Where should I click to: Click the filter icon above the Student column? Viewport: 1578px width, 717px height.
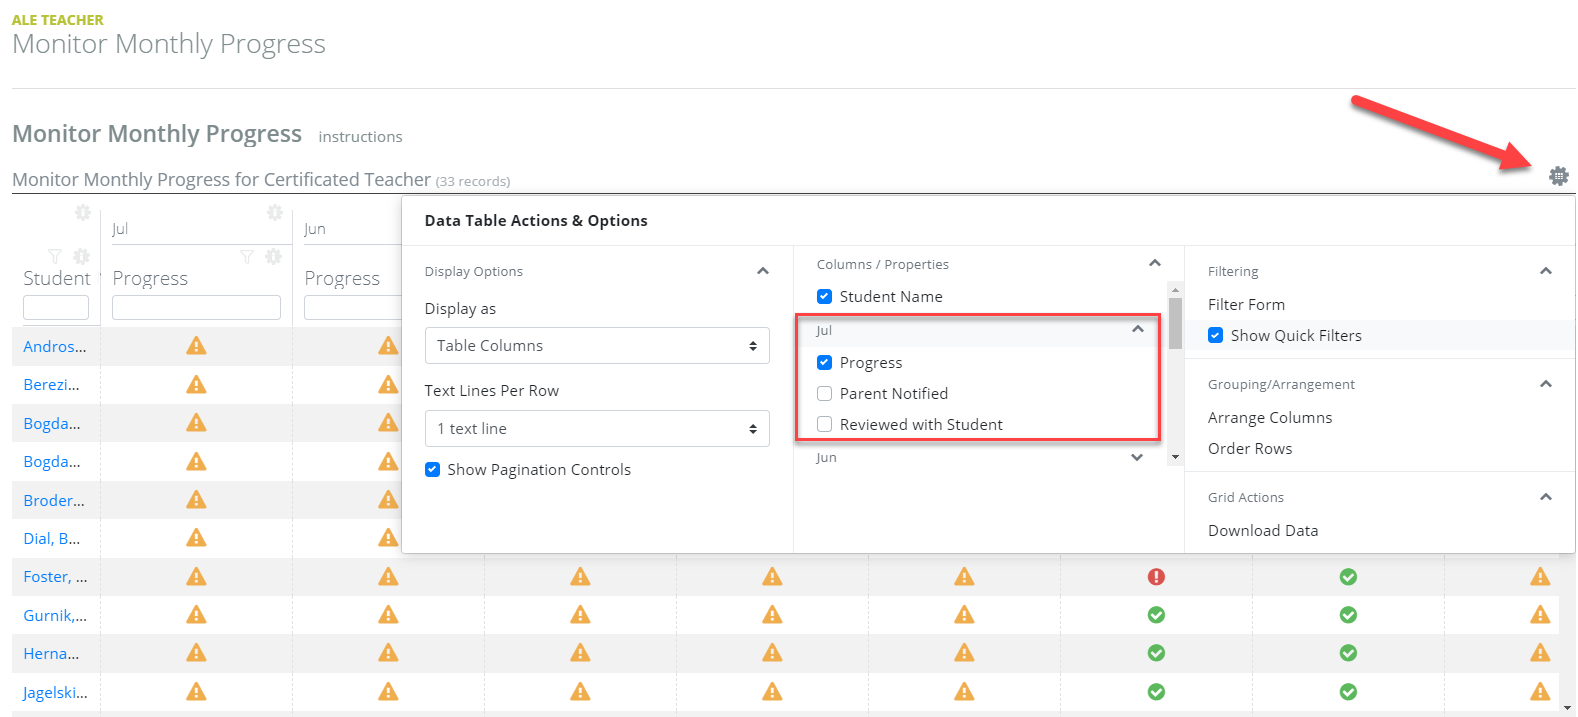tap(55, 257)
